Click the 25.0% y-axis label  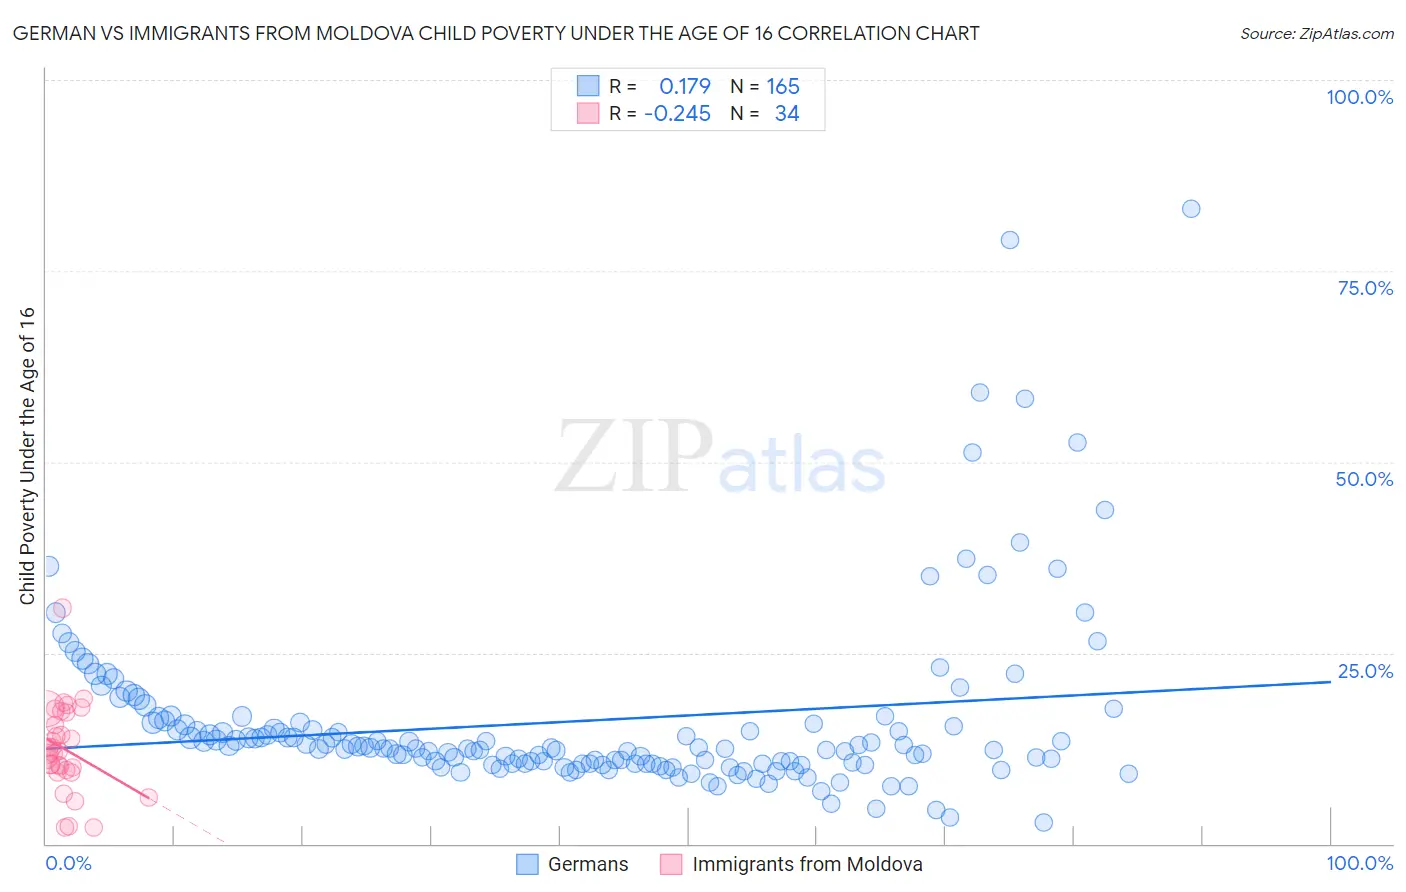1364,671
